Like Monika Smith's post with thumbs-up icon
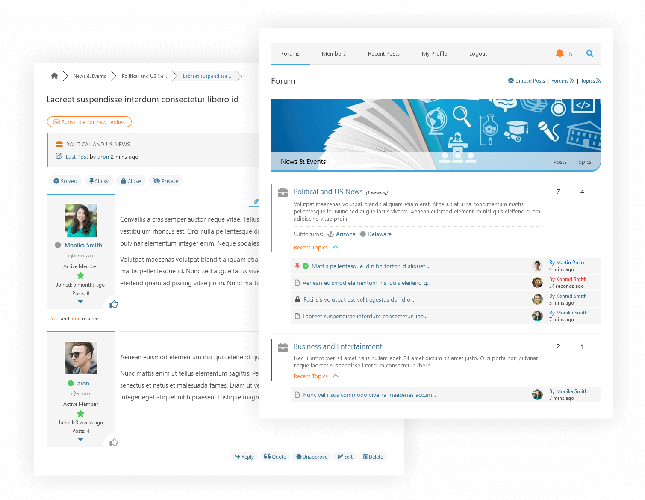This screenshot has width=645, height=500. pyautogui.click(x=114, y=304)
